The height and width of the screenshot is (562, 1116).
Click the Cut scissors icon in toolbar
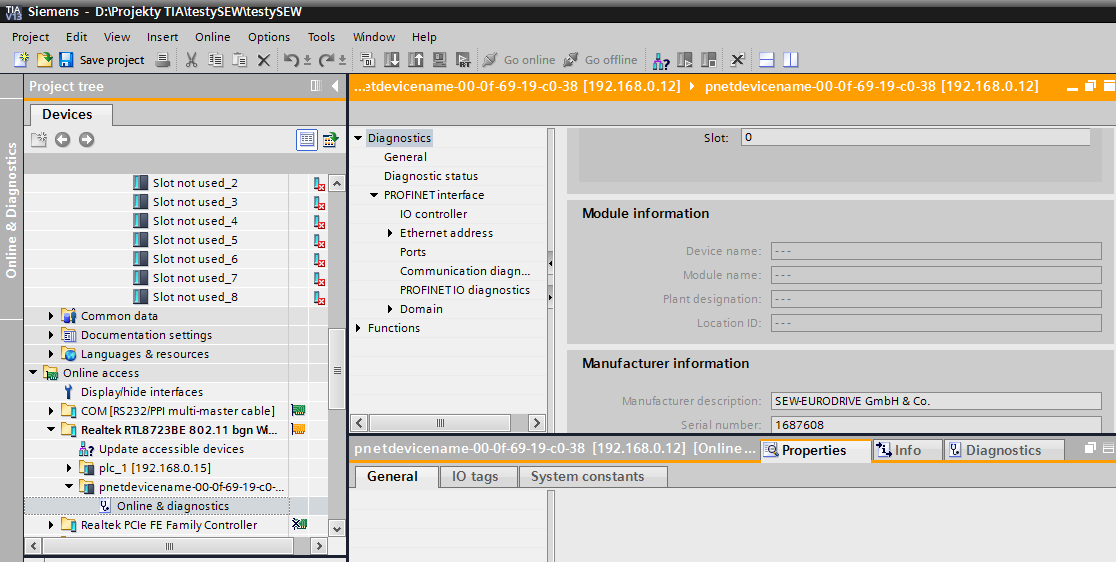pos(191,60)
